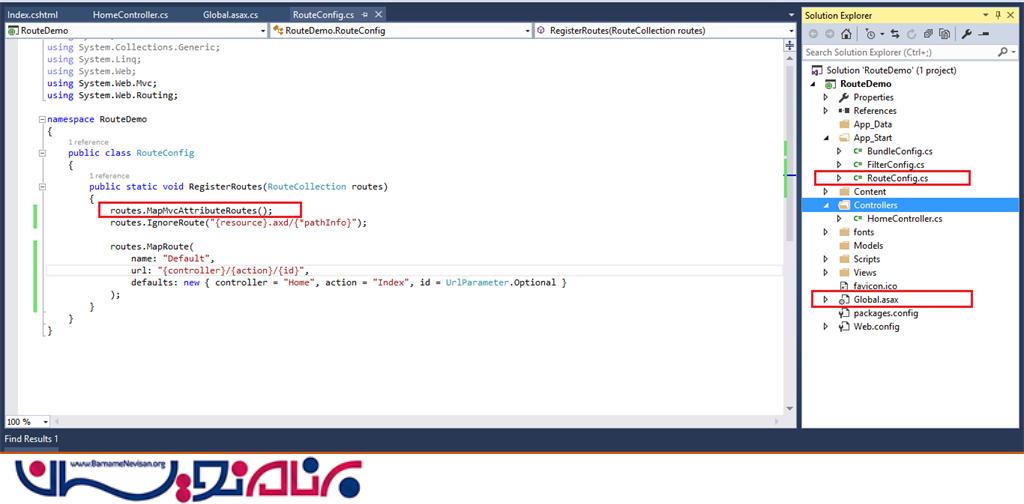Image resolution: width=1024 pixels, height=504 pixels.
Task: Collapse the namespace RouteDemo code block
Action: tap(42, 119)
